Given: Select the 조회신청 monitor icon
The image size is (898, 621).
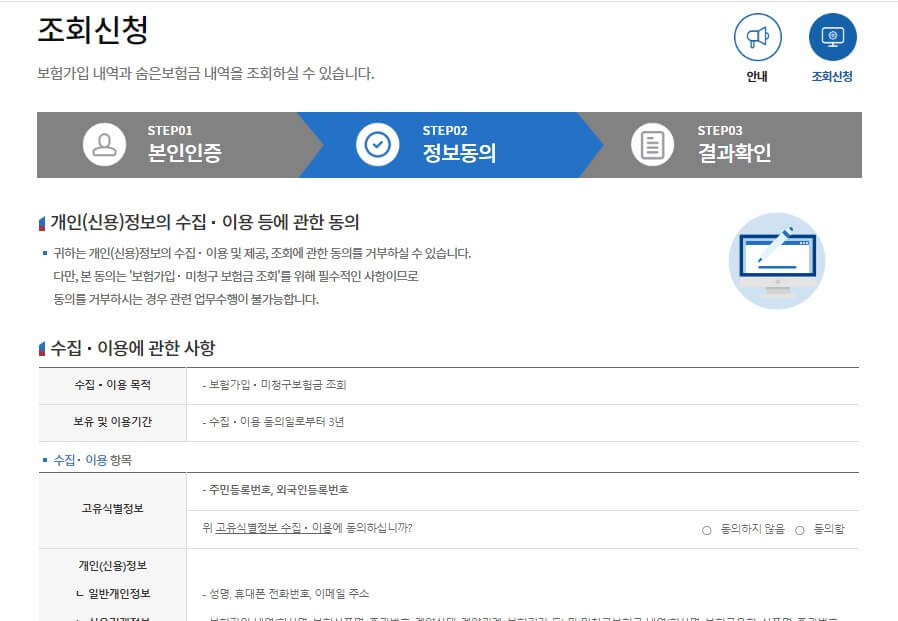Looking at the screenshot, I should tap(834, 36).
